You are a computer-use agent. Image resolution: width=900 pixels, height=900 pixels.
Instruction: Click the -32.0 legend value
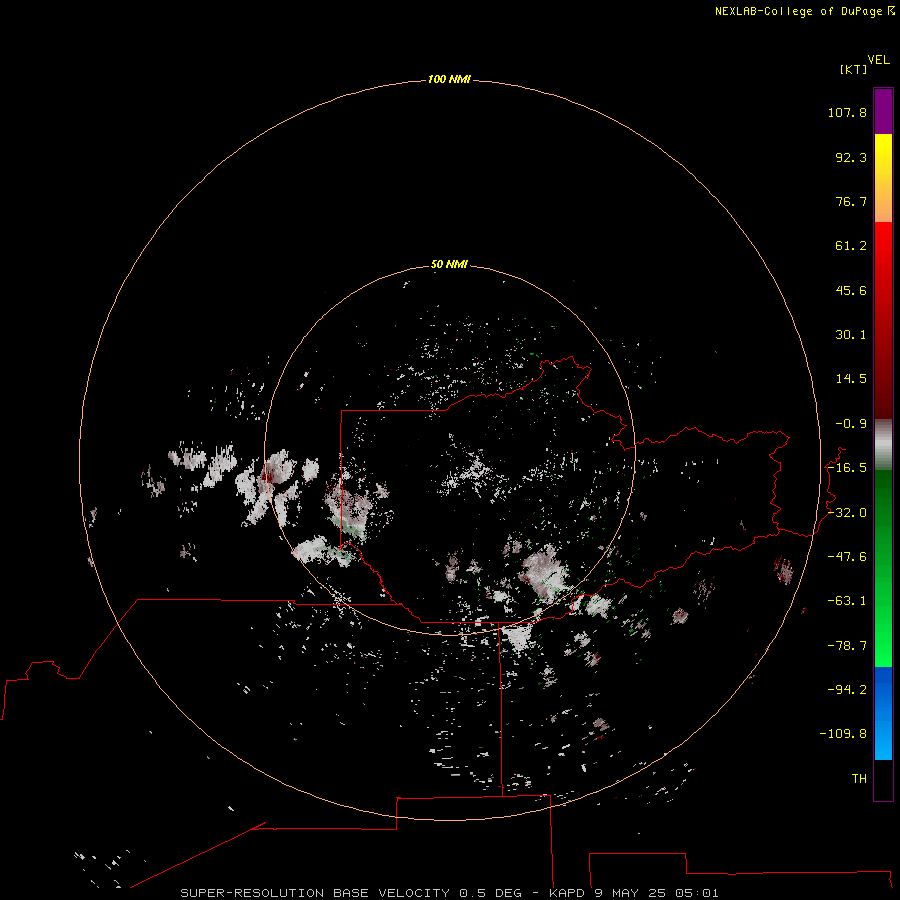847,513
